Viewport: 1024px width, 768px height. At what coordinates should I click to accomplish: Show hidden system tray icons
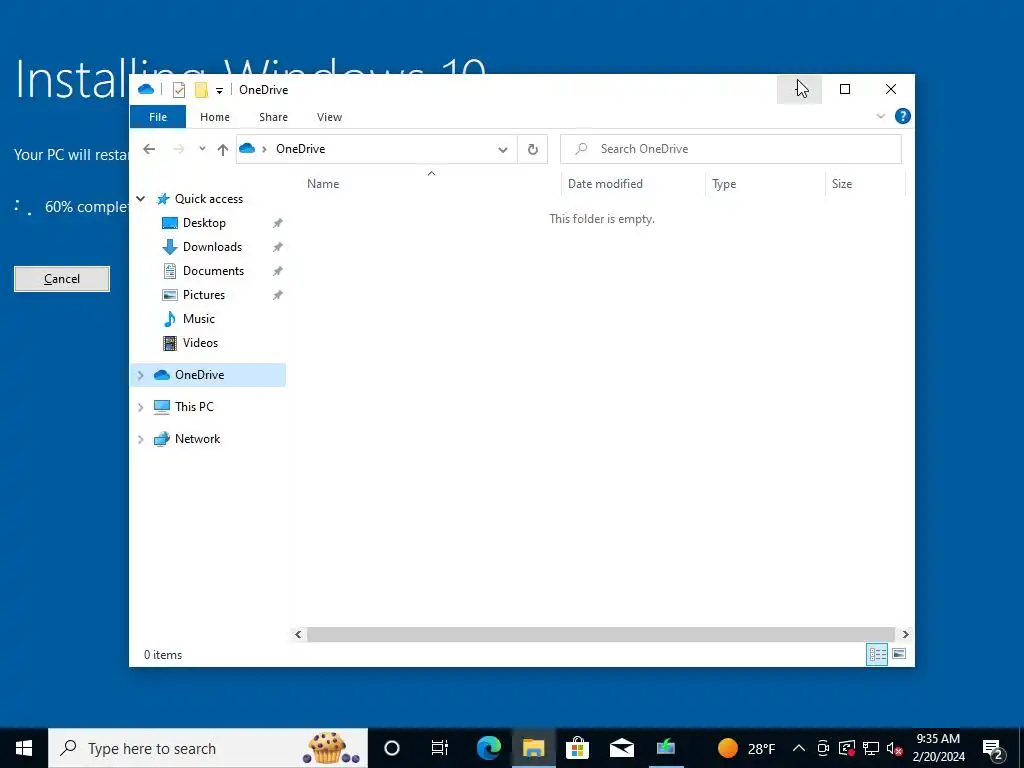coord(799,748)
